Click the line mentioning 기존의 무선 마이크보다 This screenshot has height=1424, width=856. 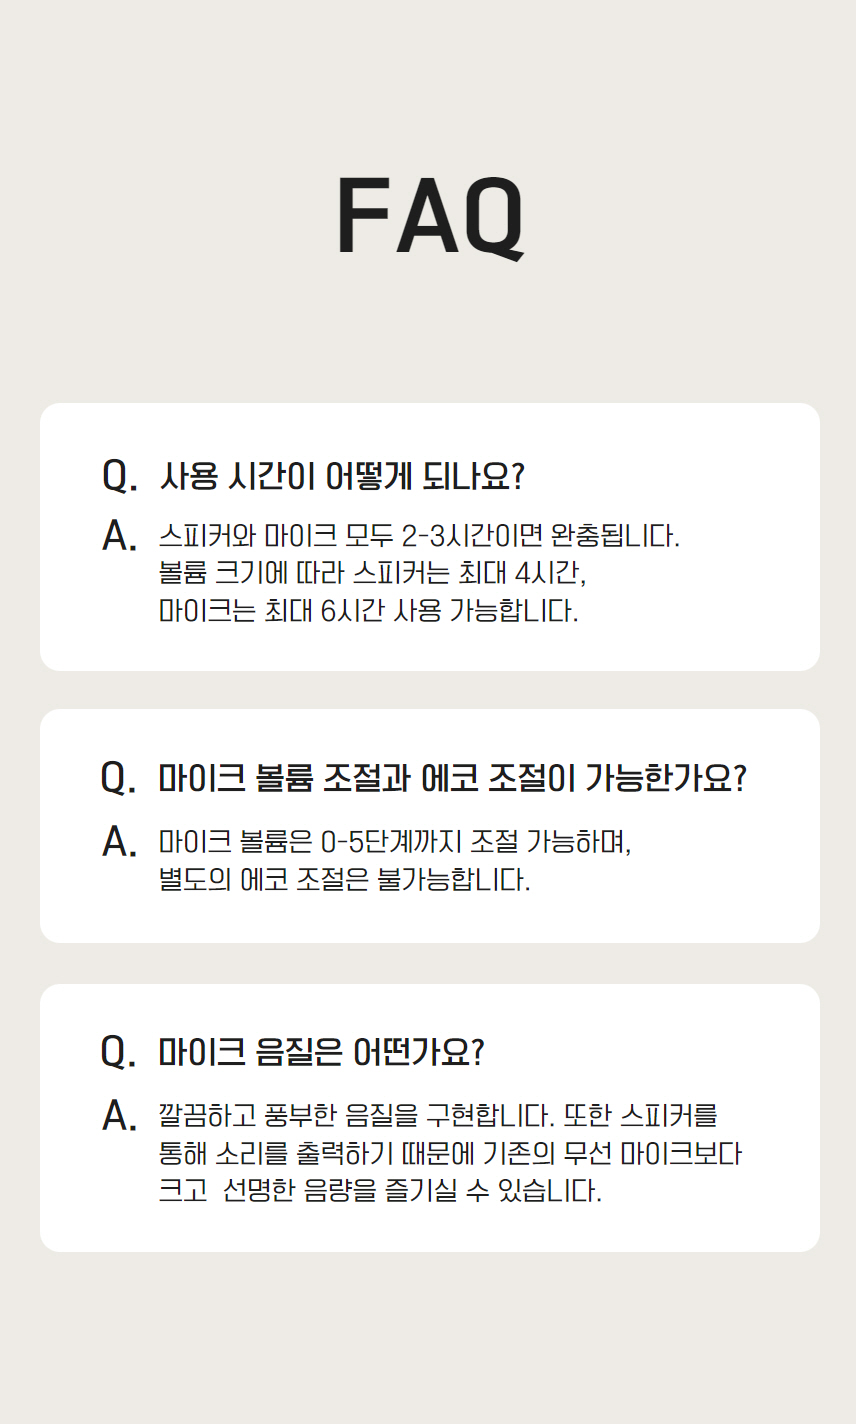point(450,1153)
